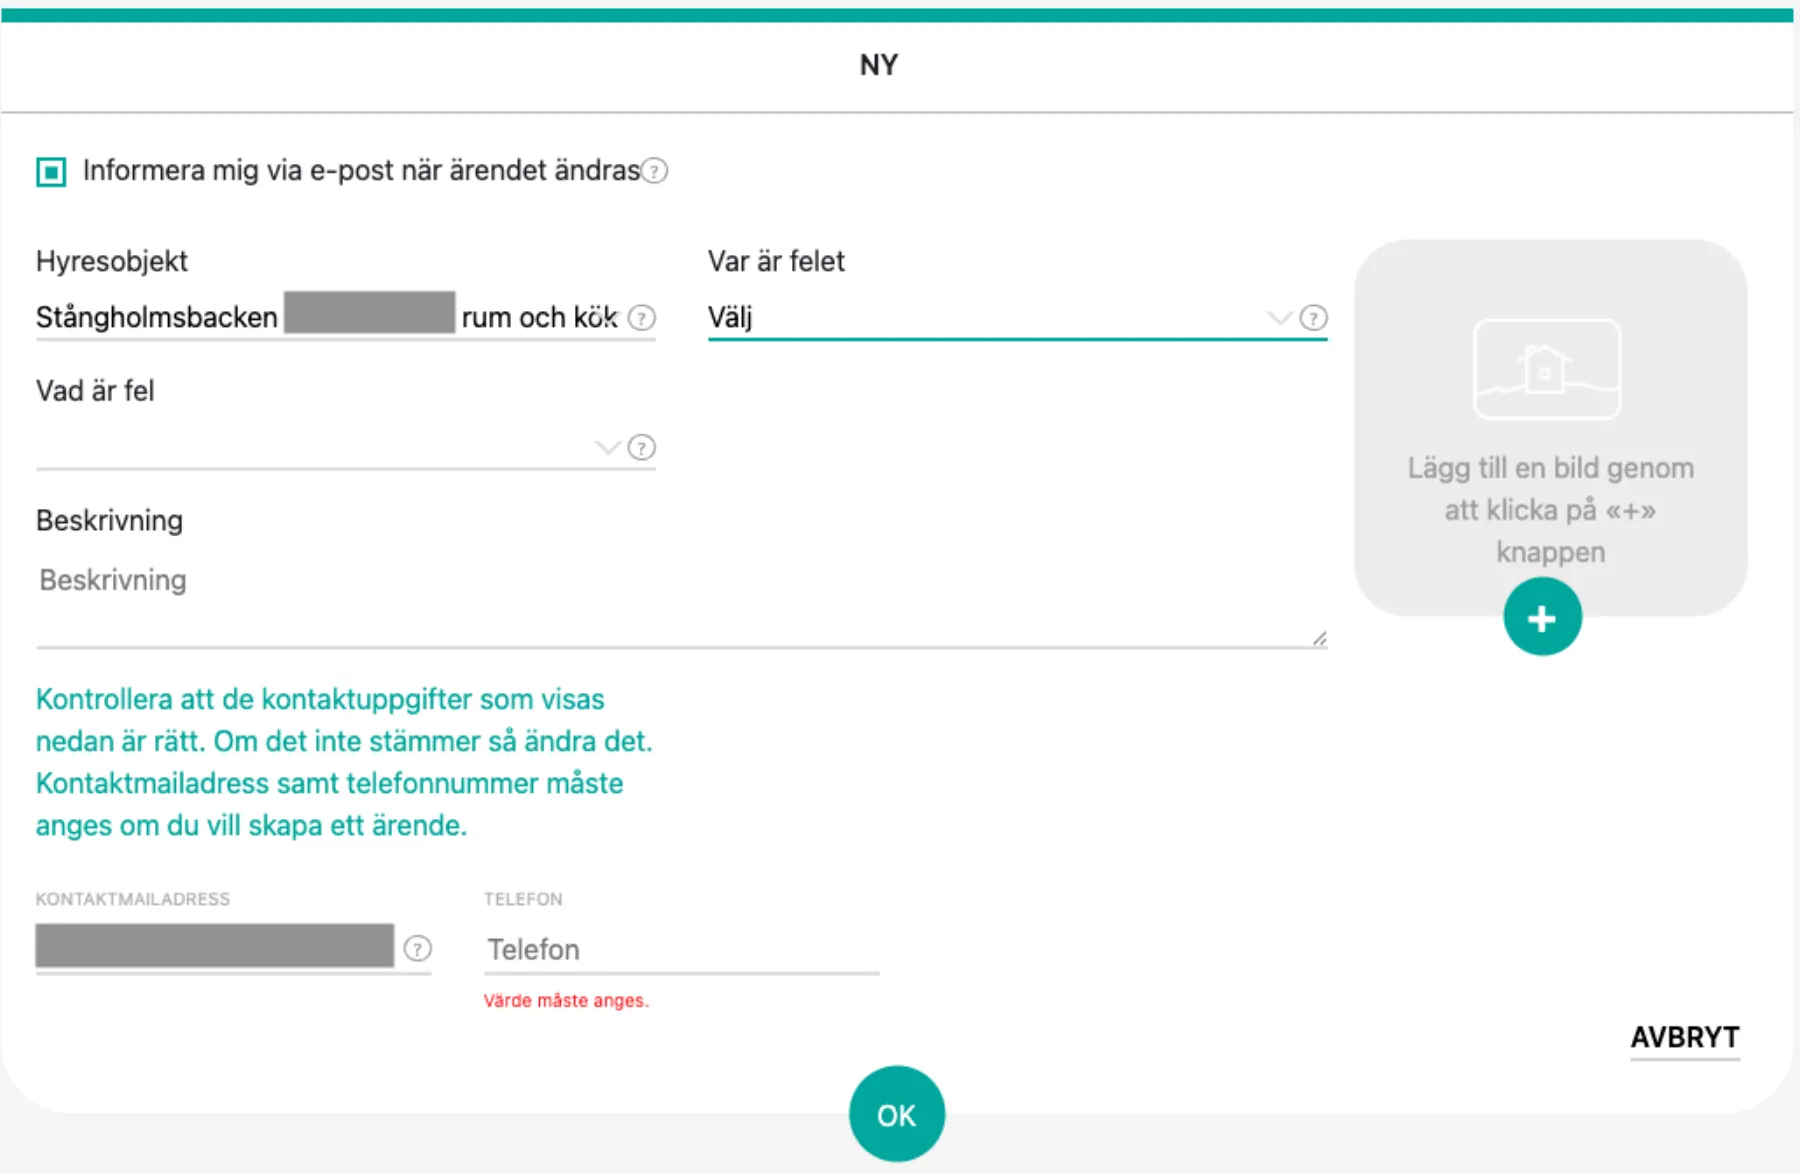Click help icon next to e-post notification
Image resolution: width=1800 pixels, height=1173 pixels.
coord(654,171)
